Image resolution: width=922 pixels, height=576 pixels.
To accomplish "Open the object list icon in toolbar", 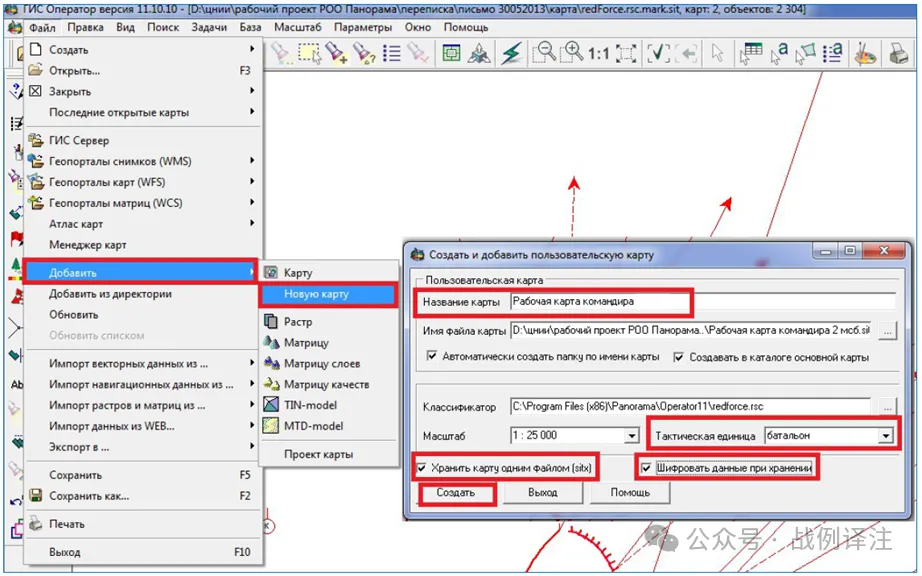I will [x=392, y=53].
